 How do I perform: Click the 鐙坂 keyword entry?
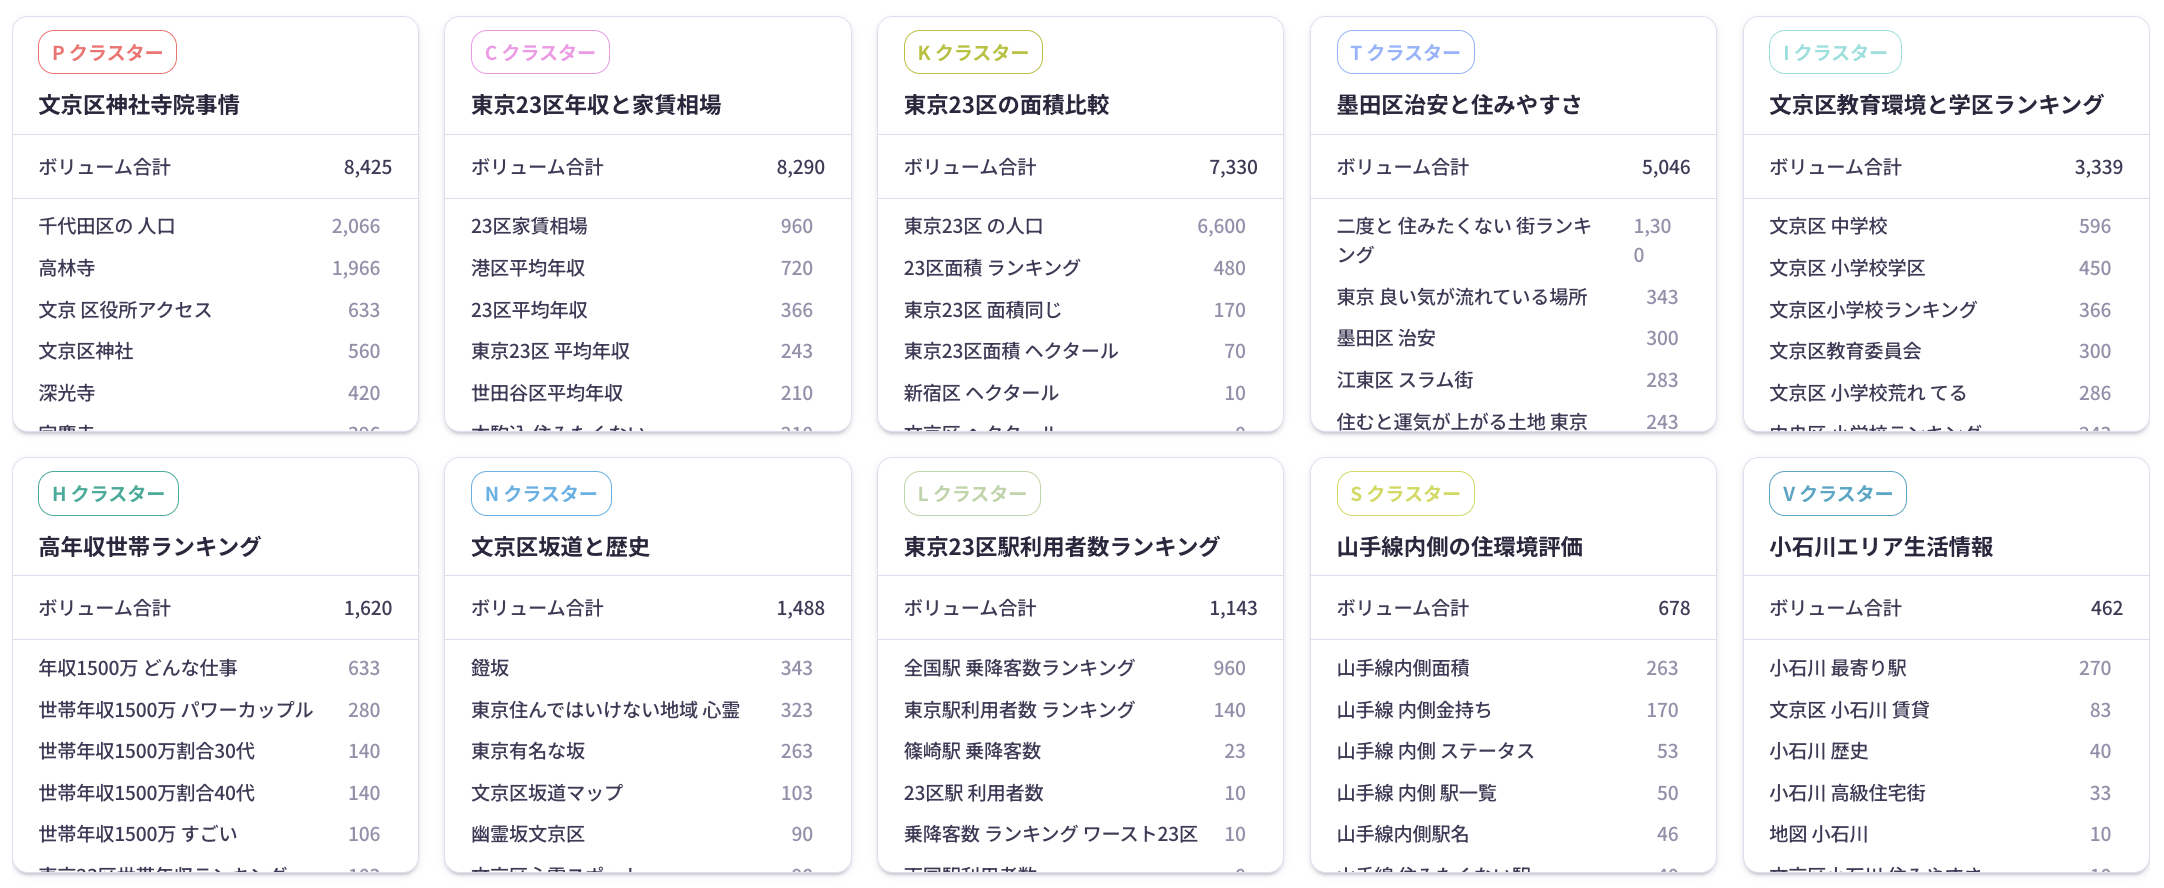(x=490, y=668)
